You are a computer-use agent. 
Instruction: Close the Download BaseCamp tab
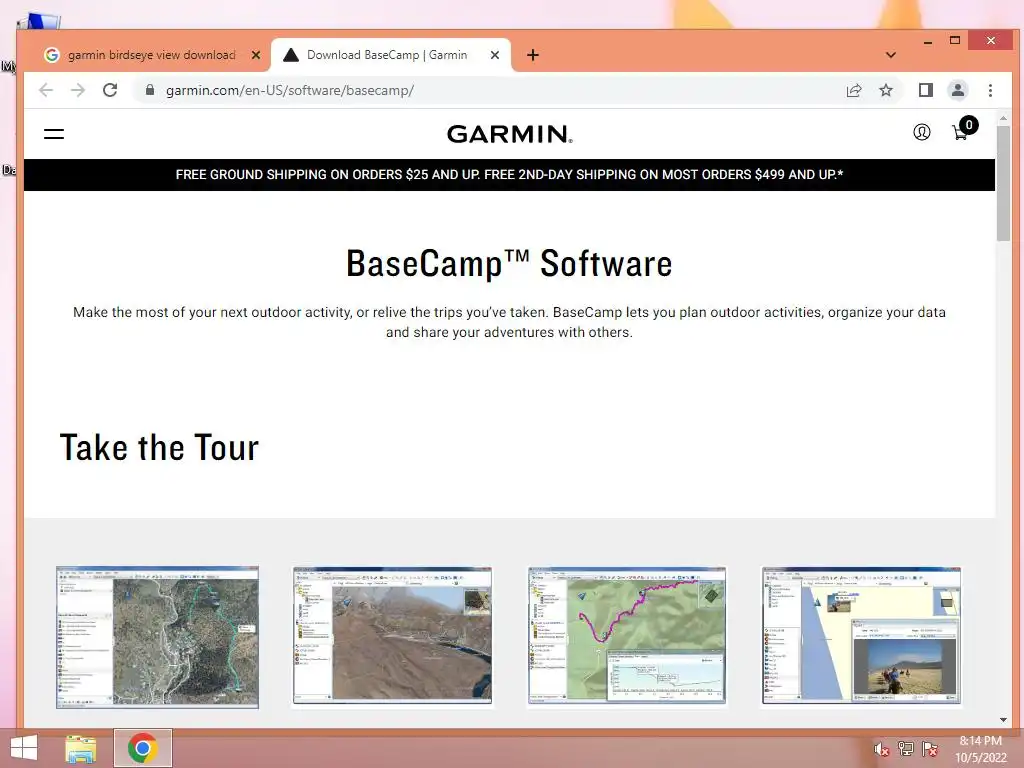(x=495, y=55)
